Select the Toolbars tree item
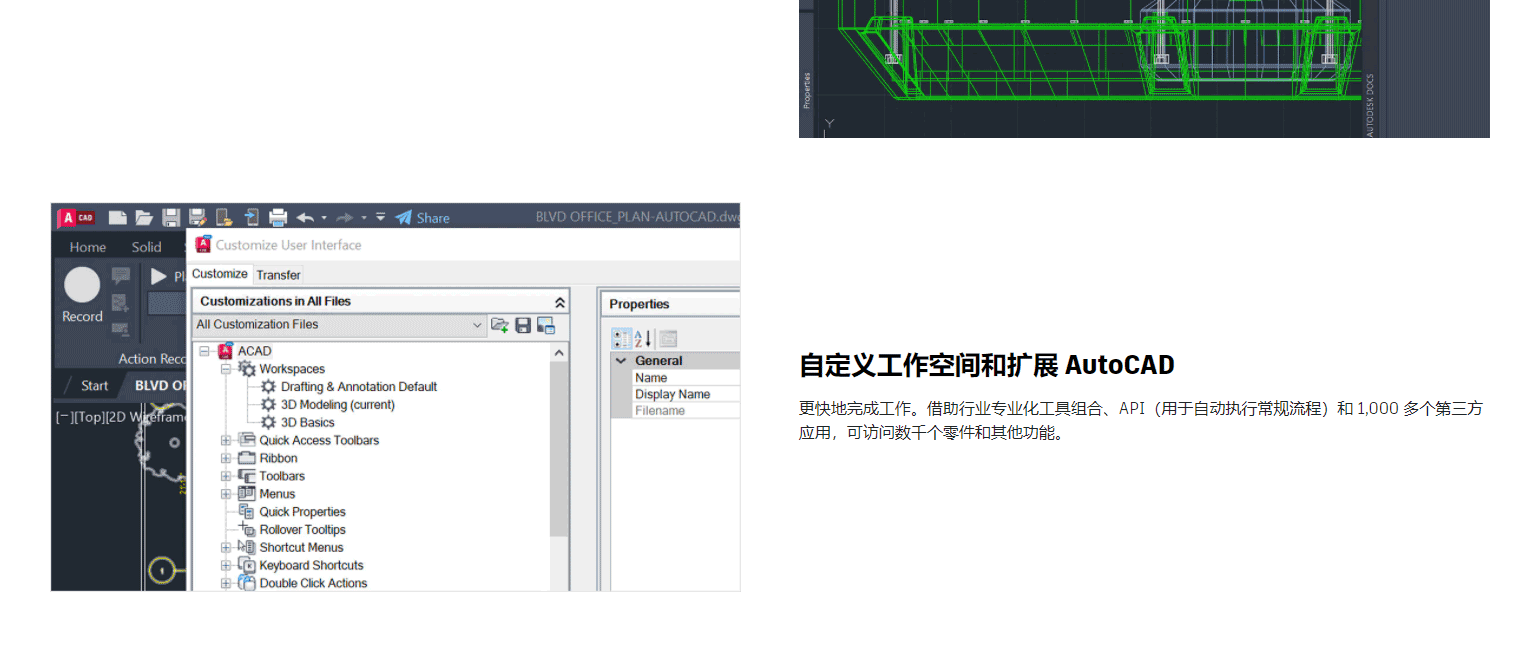 click(x=282, y=476)
